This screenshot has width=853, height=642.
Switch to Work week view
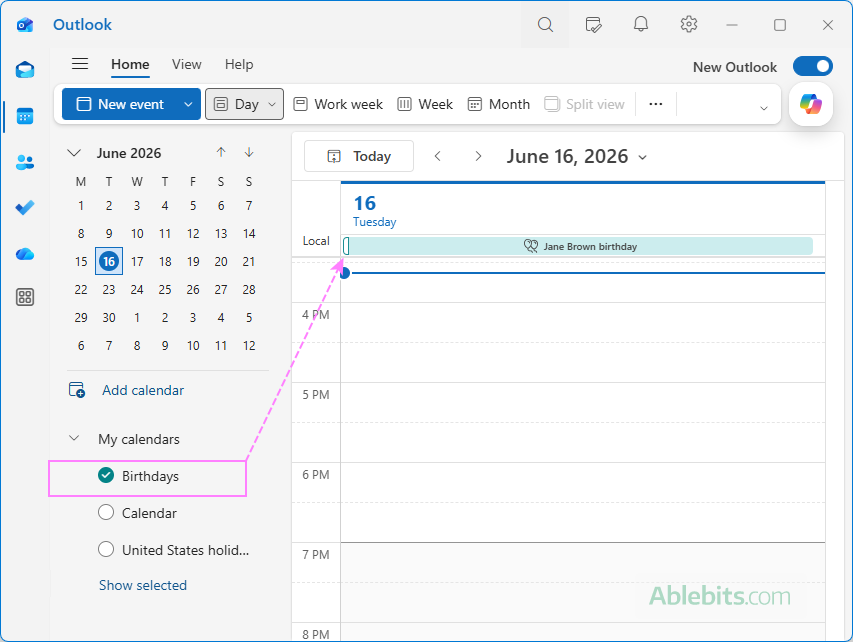tap(338, 104)
